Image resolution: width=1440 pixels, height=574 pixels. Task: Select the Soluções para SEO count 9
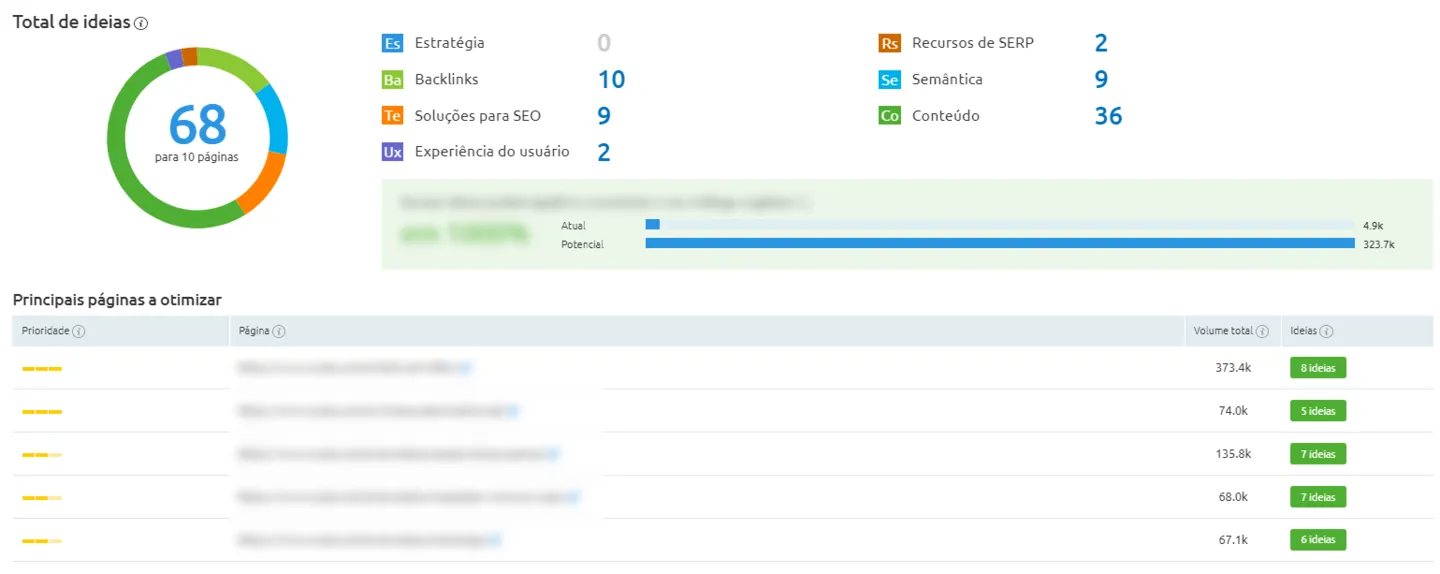point(604,116)
